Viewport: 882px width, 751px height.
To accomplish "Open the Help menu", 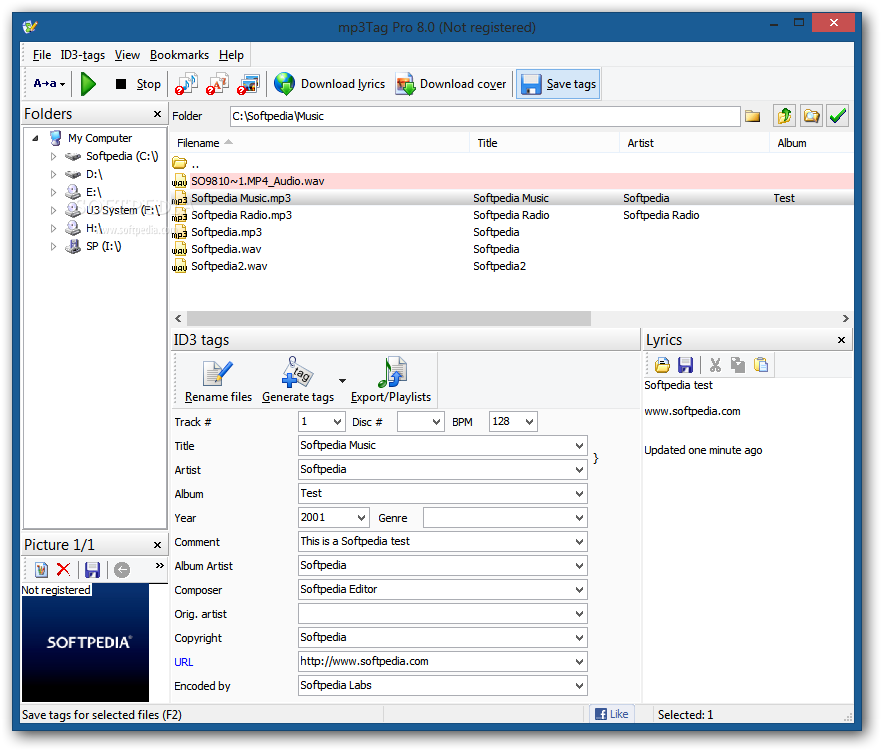I will pyautogui.click(x=231, y=55).
